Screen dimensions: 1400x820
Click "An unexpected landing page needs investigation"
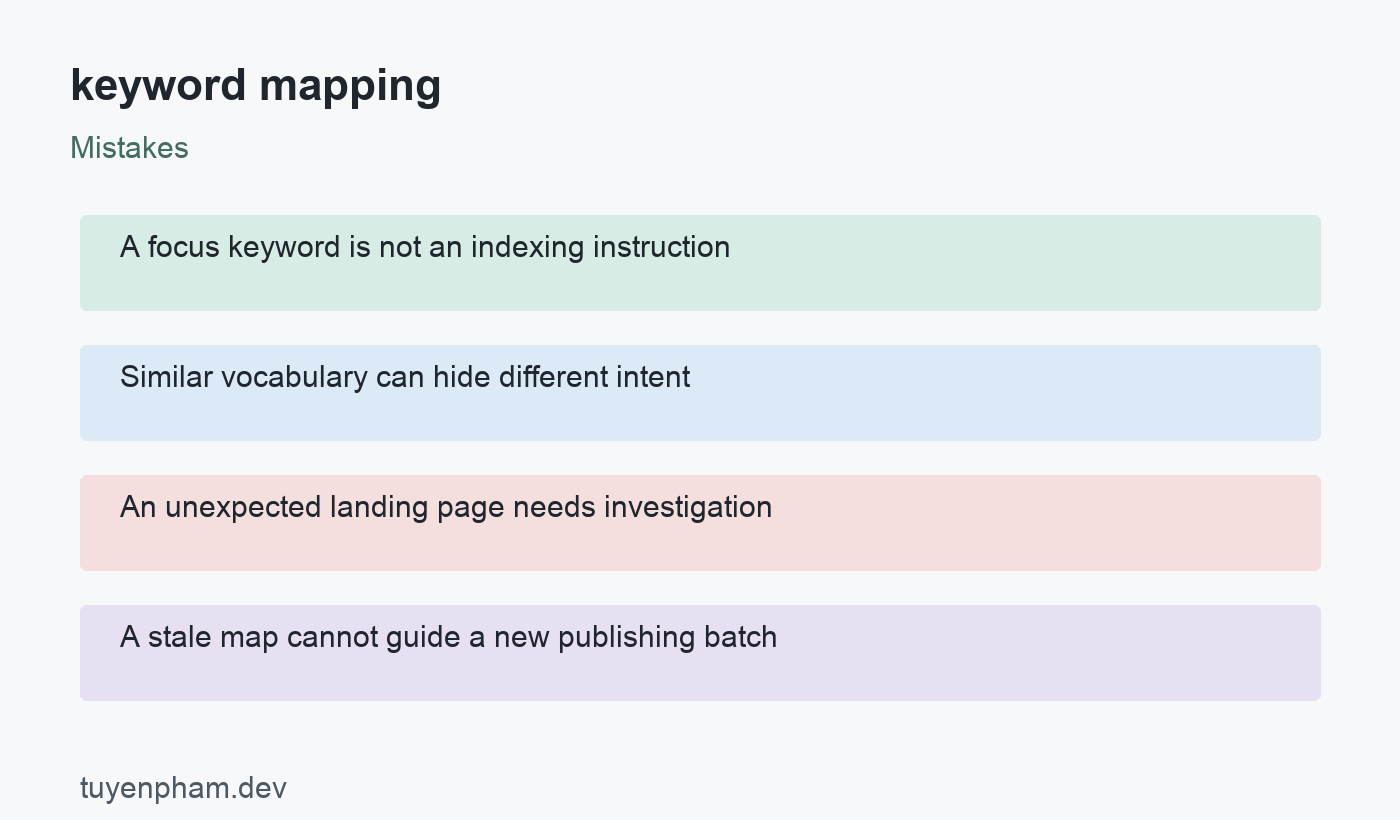click(700, 523)
